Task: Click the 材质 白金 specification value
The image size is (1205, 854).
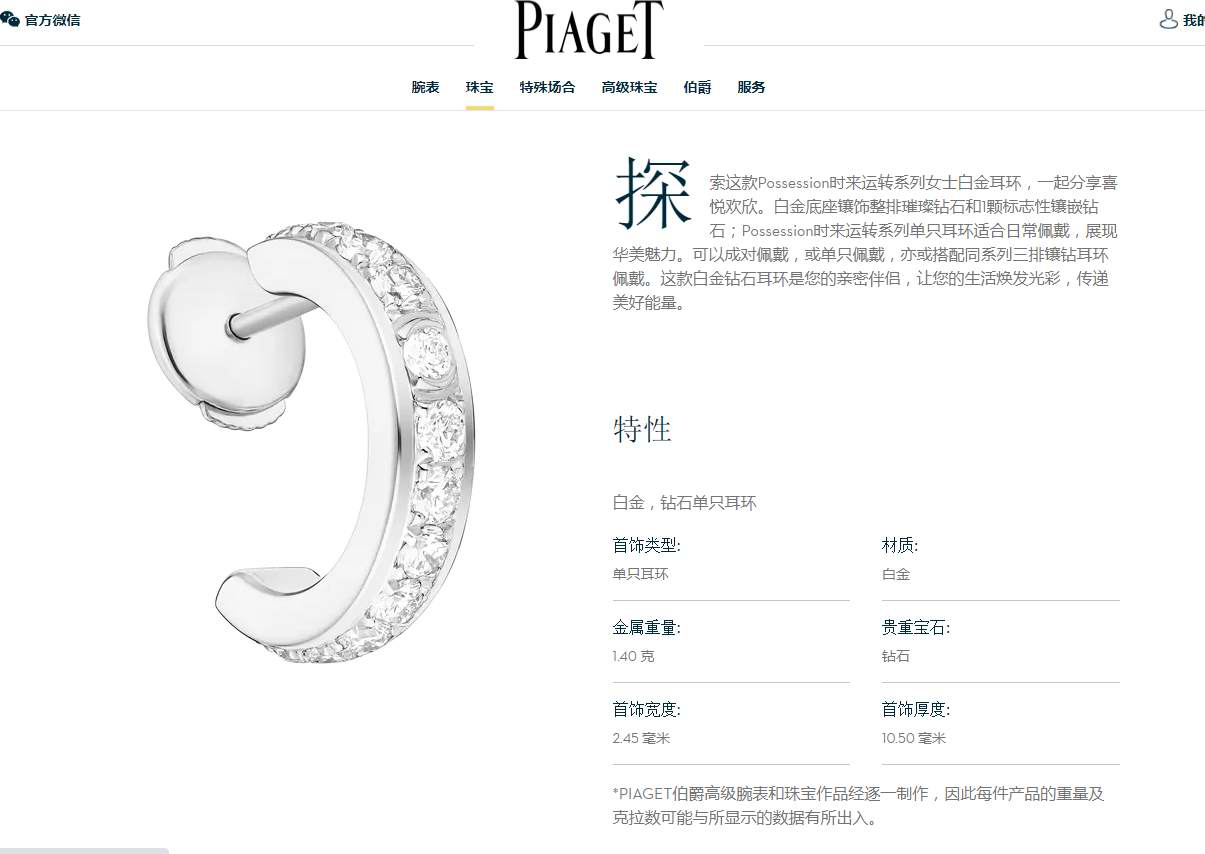Action: [896, 574]
